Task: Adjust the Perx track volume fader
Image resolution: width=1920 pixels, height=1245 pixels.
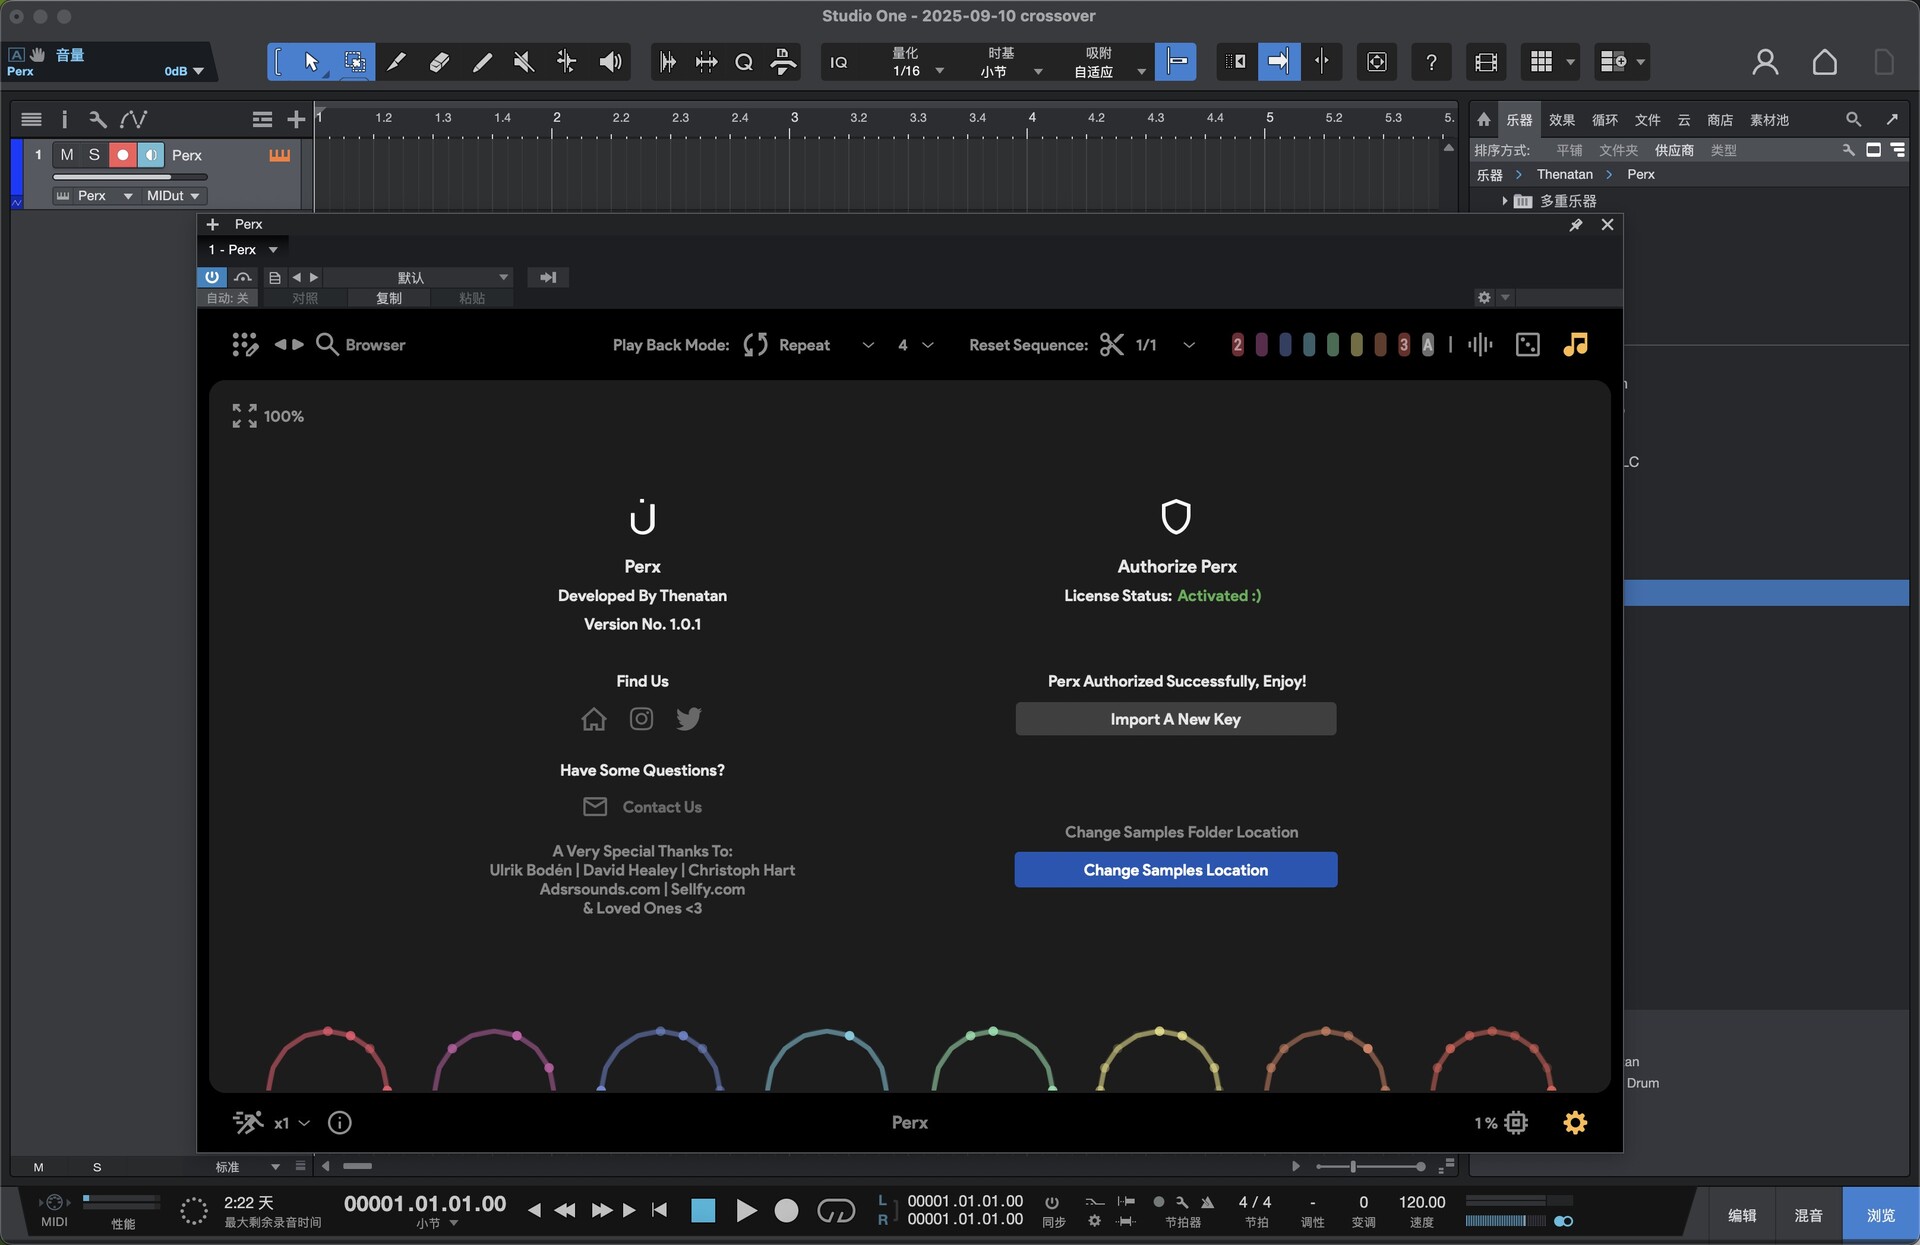Action: tap(130, 178)
